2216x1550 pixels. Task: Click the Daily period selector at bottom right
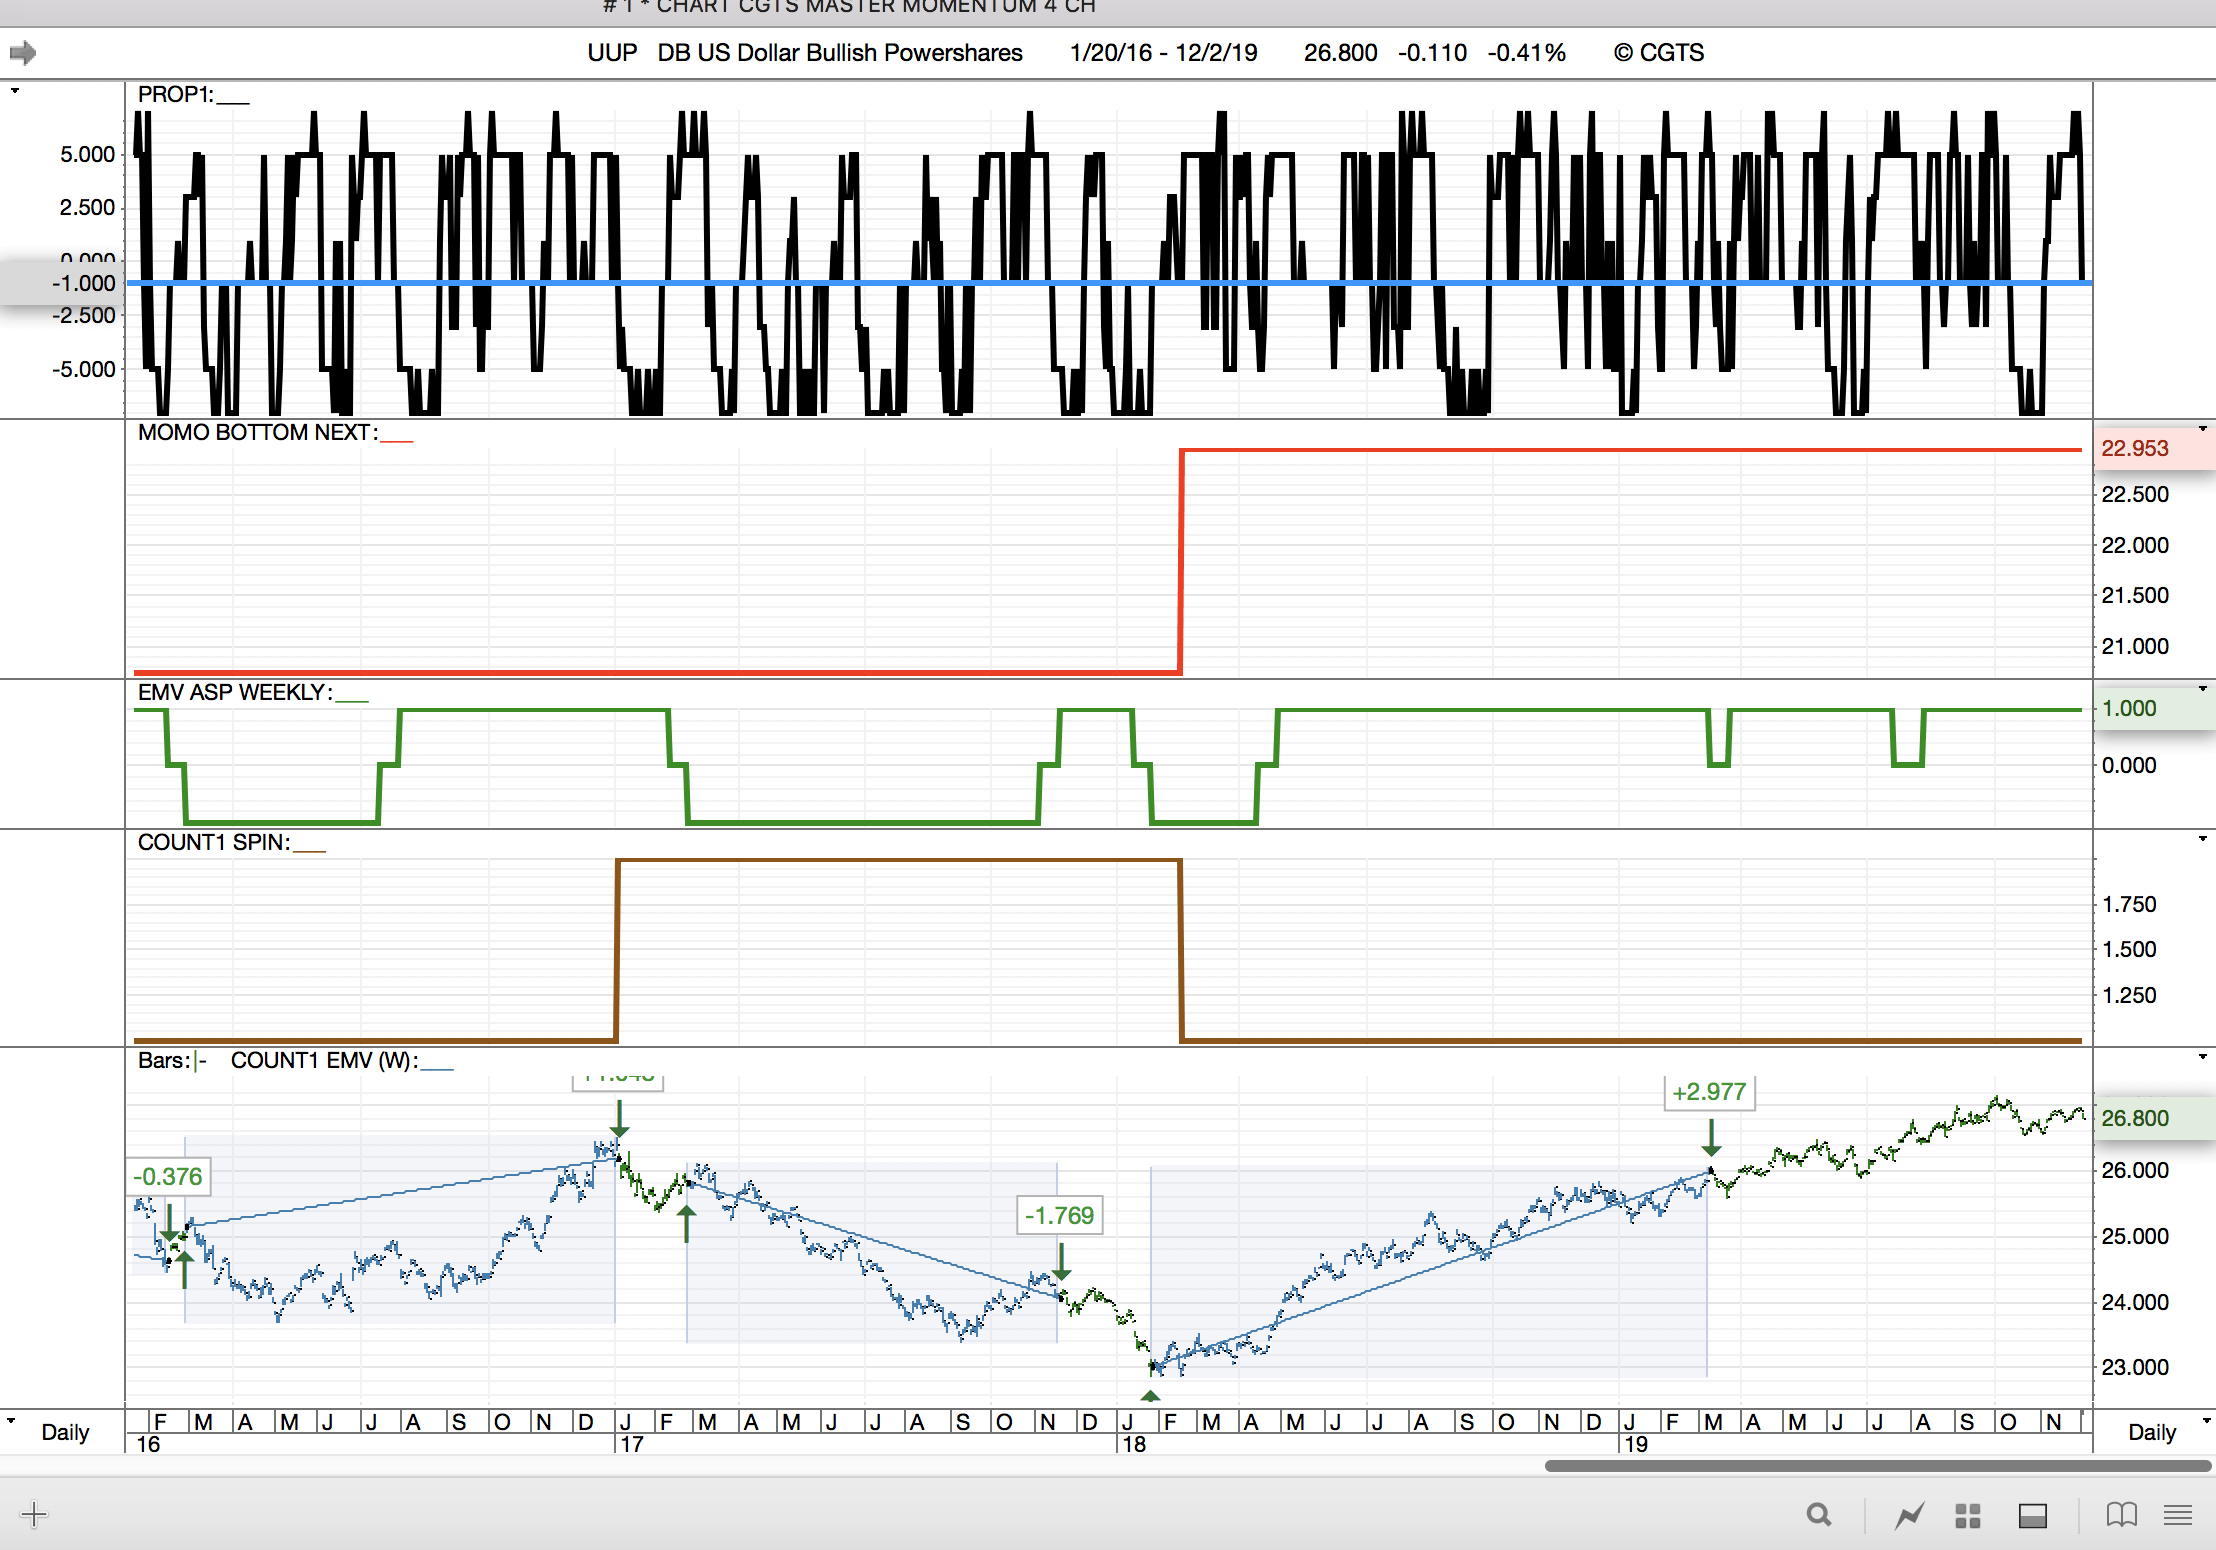pos(2152,1432)
